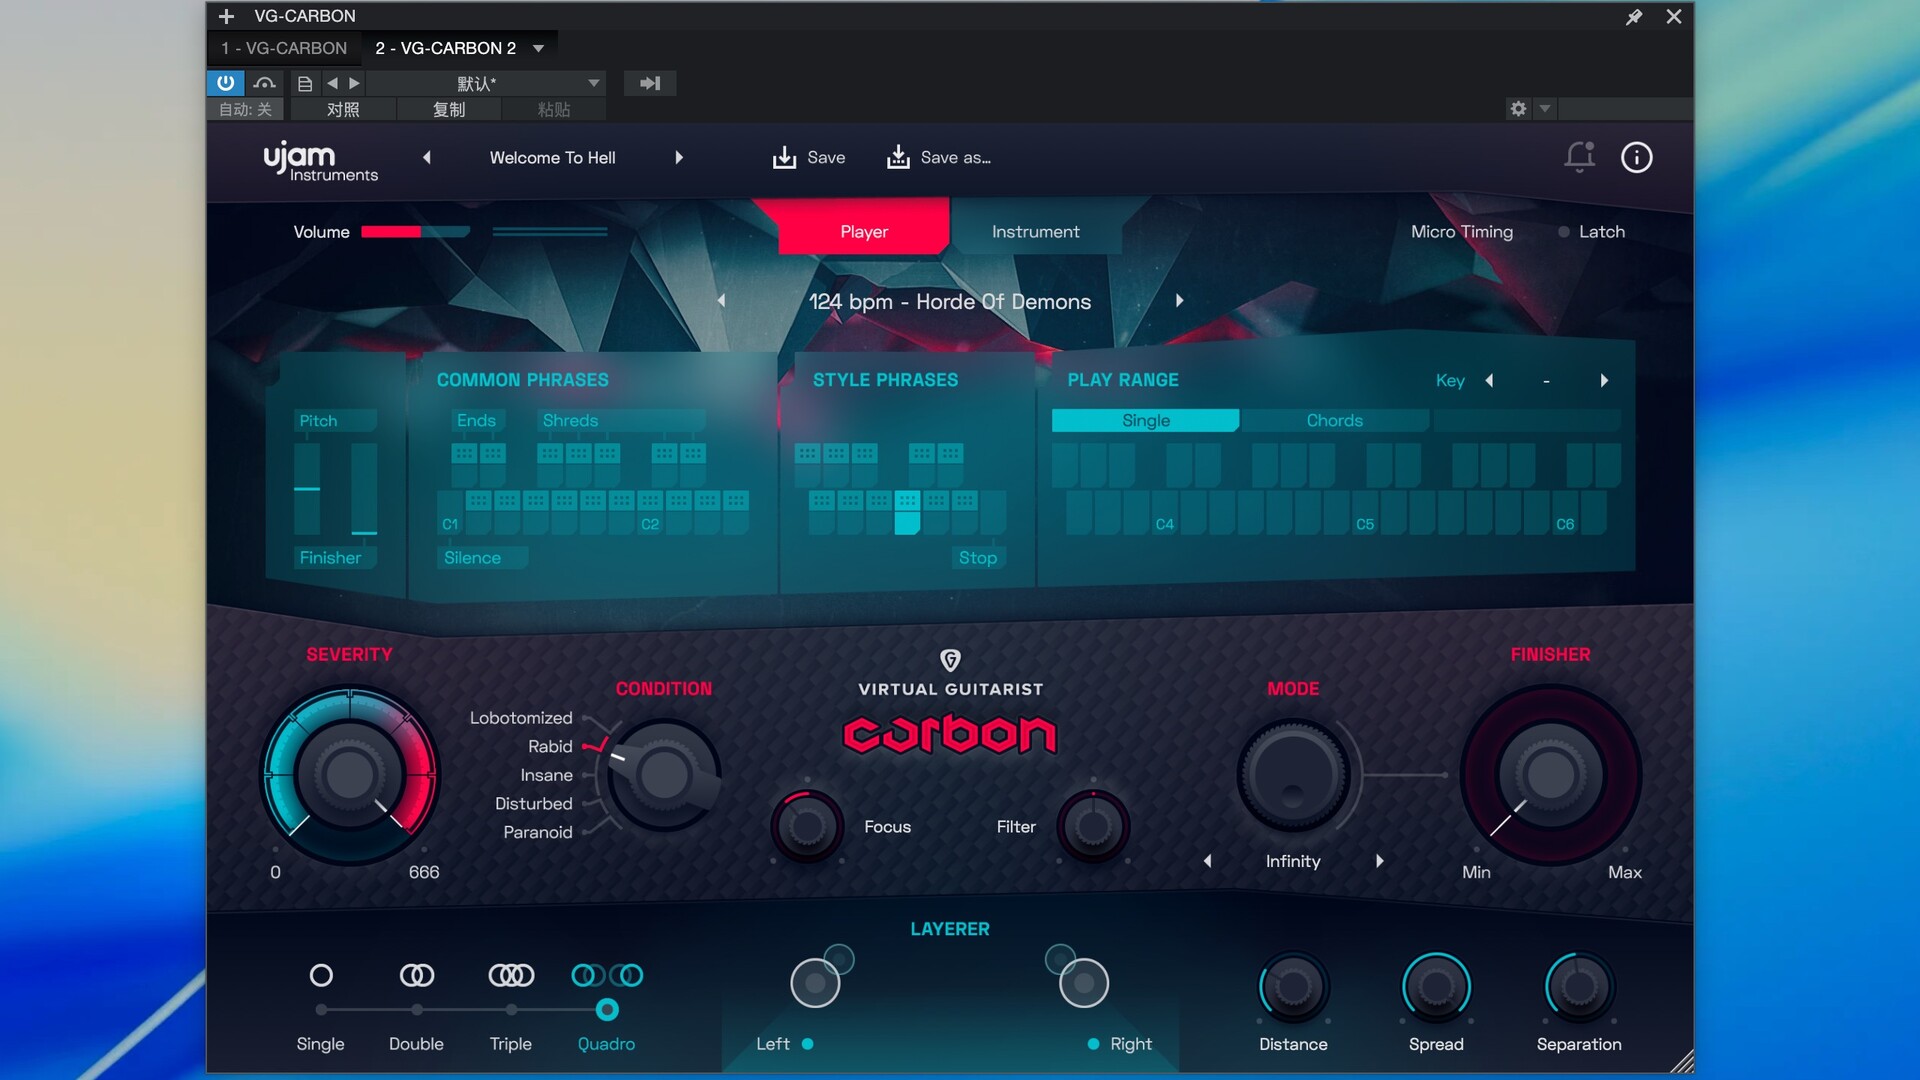This screenshot has height=1080, width=1920.
Task: Toggle the Latch switch
Action: tap(1591, 231)
